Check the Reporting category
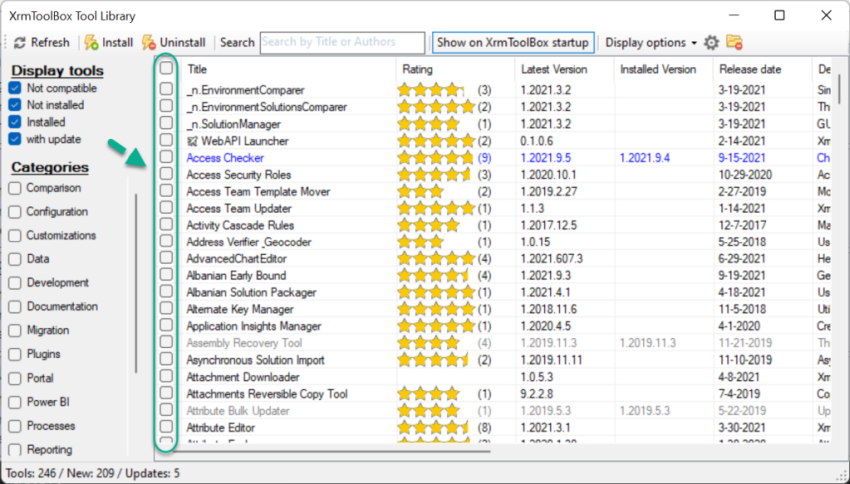This screenshot has height=484, width=850. [x=15, y=450]
